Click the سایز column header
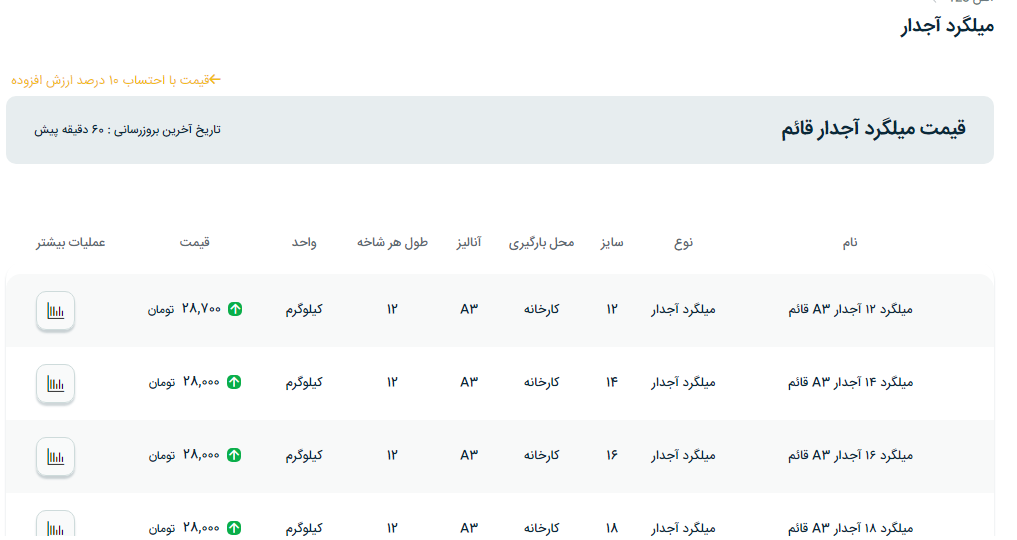 (612, 243)
